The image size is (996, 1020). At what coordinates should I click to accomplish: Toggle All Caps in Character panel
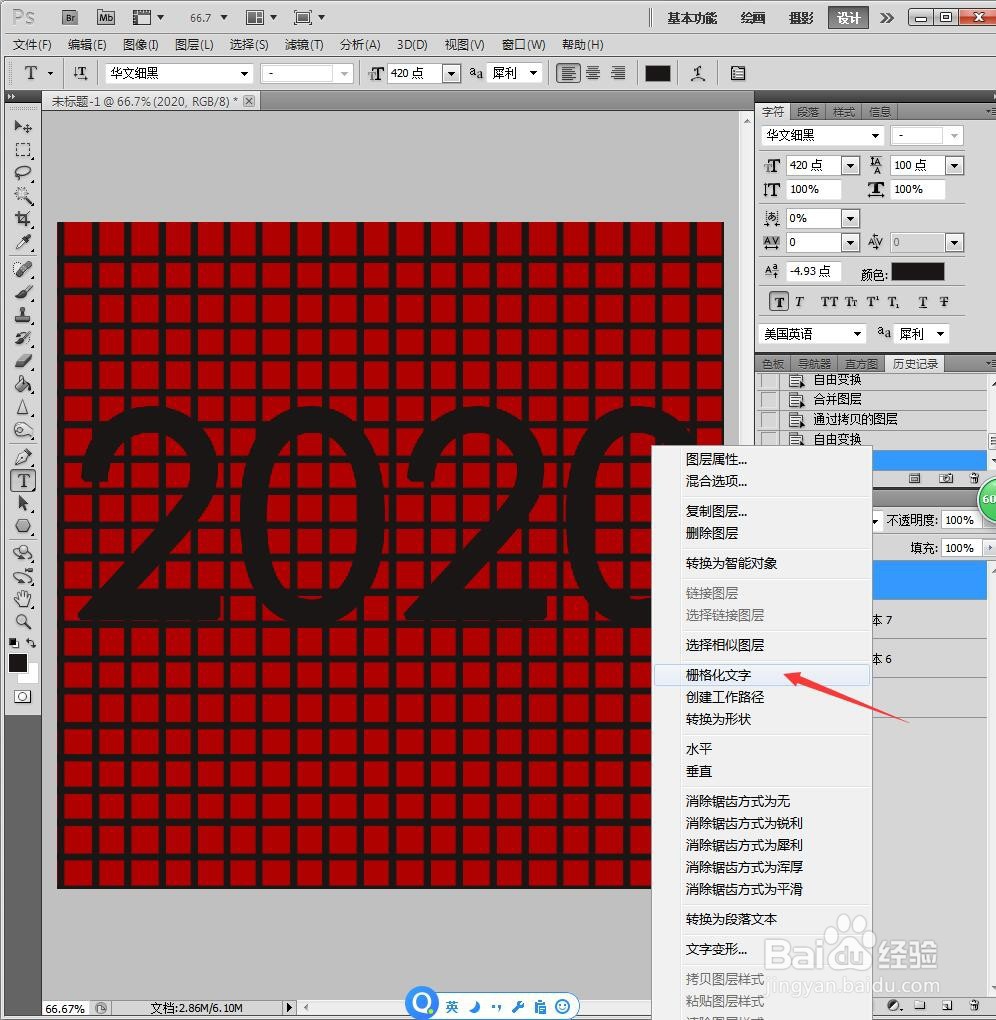[829, 302]
